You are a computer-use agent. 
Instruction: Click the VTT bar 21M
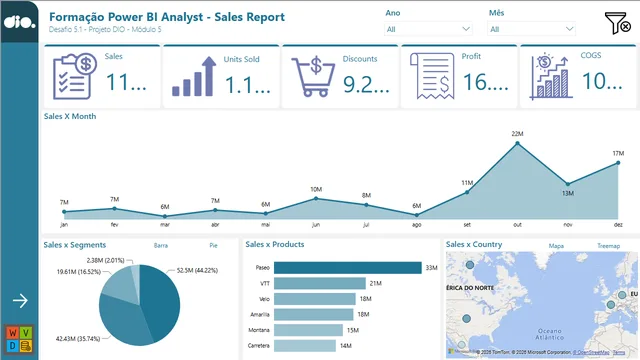320,283
